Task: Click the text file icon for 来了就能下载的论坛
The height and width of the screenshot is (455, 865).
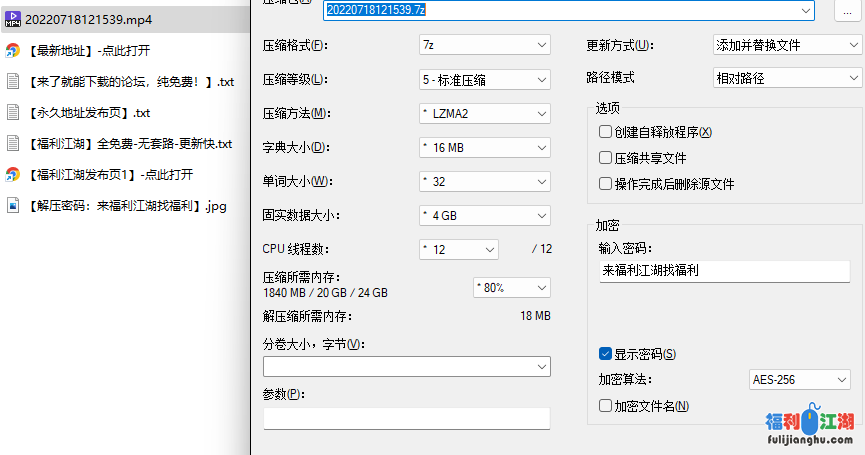Action: click(x=13, y=82)
